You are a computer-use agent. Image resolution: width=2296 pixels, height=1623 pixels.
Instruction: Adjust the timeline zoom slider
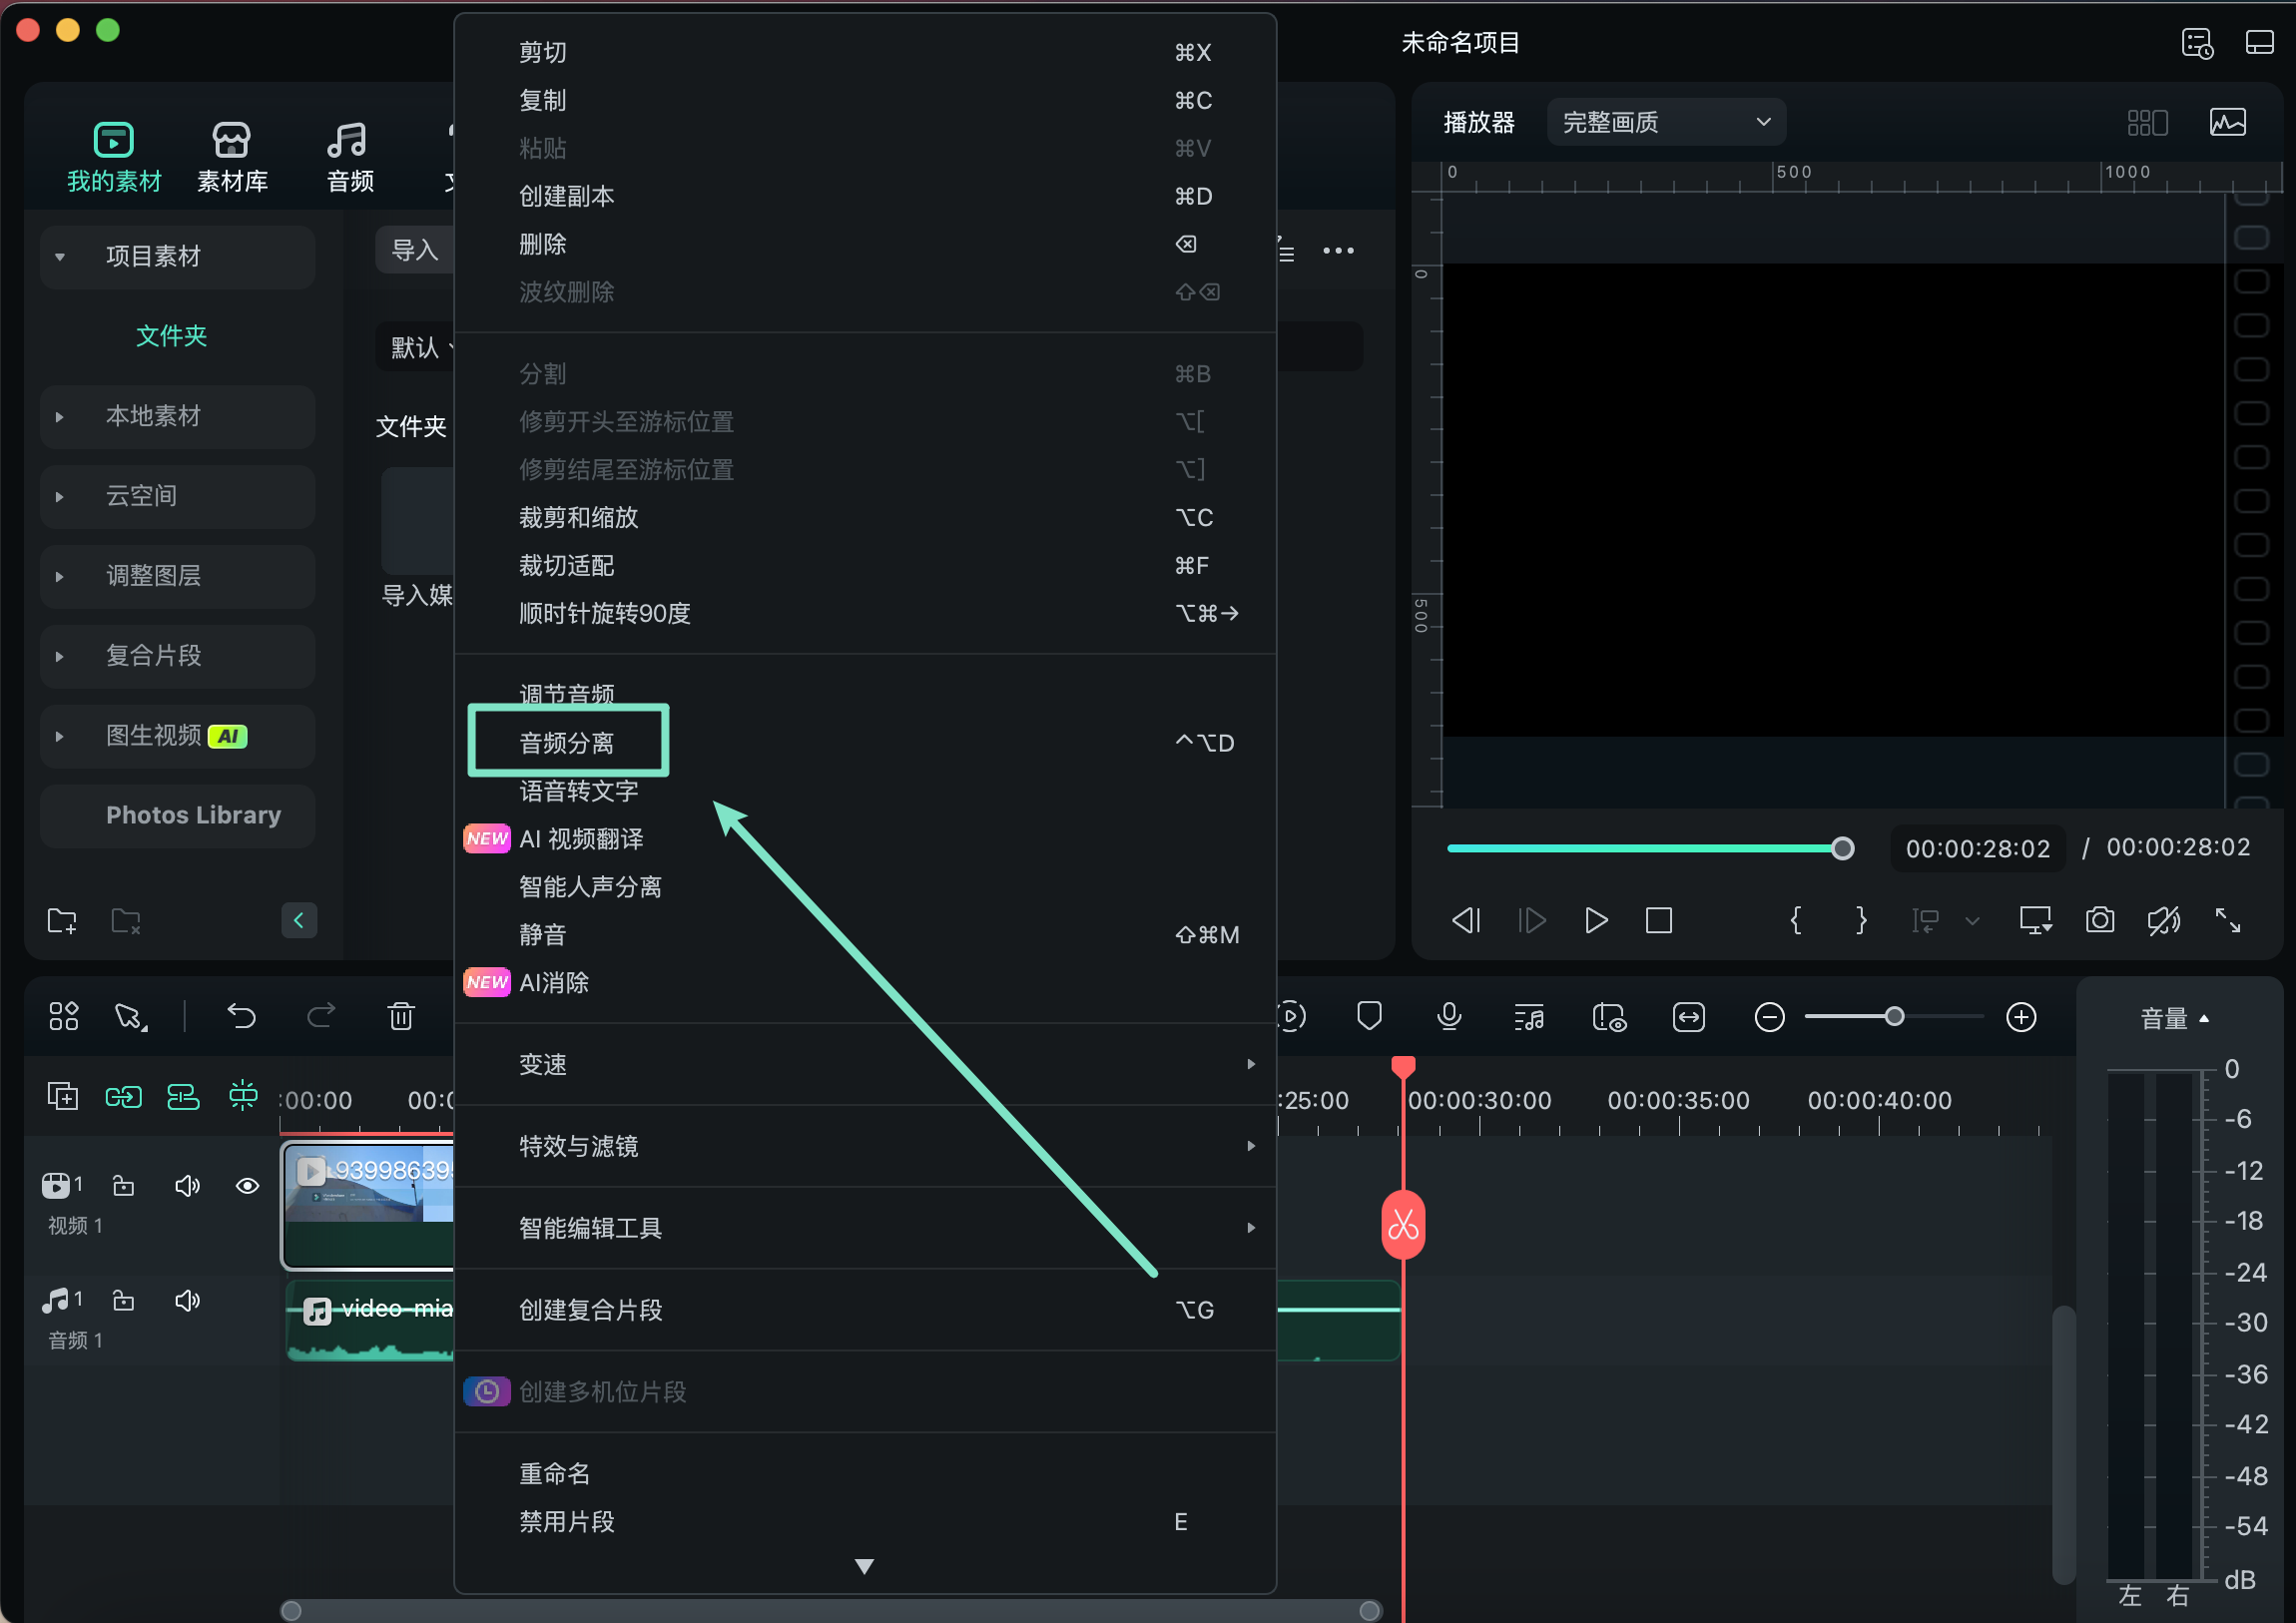[x=1894, y=1016]
